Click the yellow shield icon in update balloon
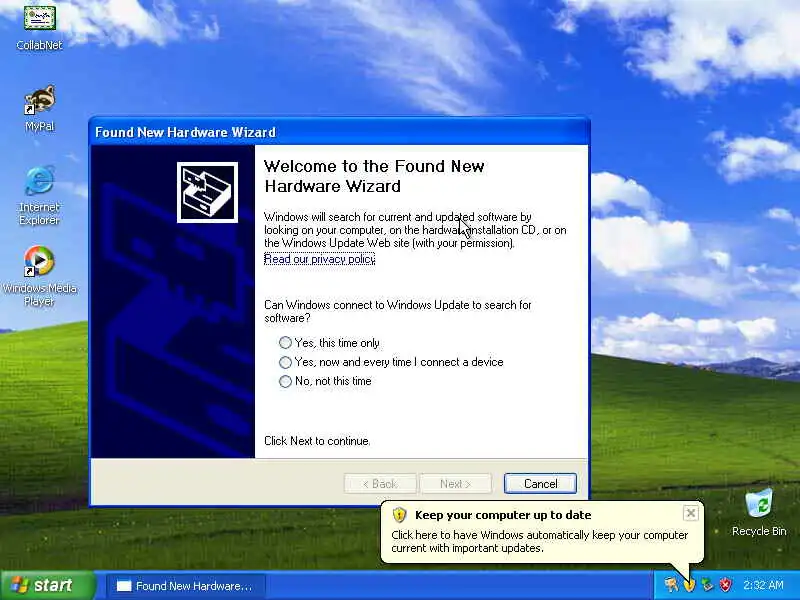Image resolution: width=800 pixels, height=600 pixels. point(399,515)
